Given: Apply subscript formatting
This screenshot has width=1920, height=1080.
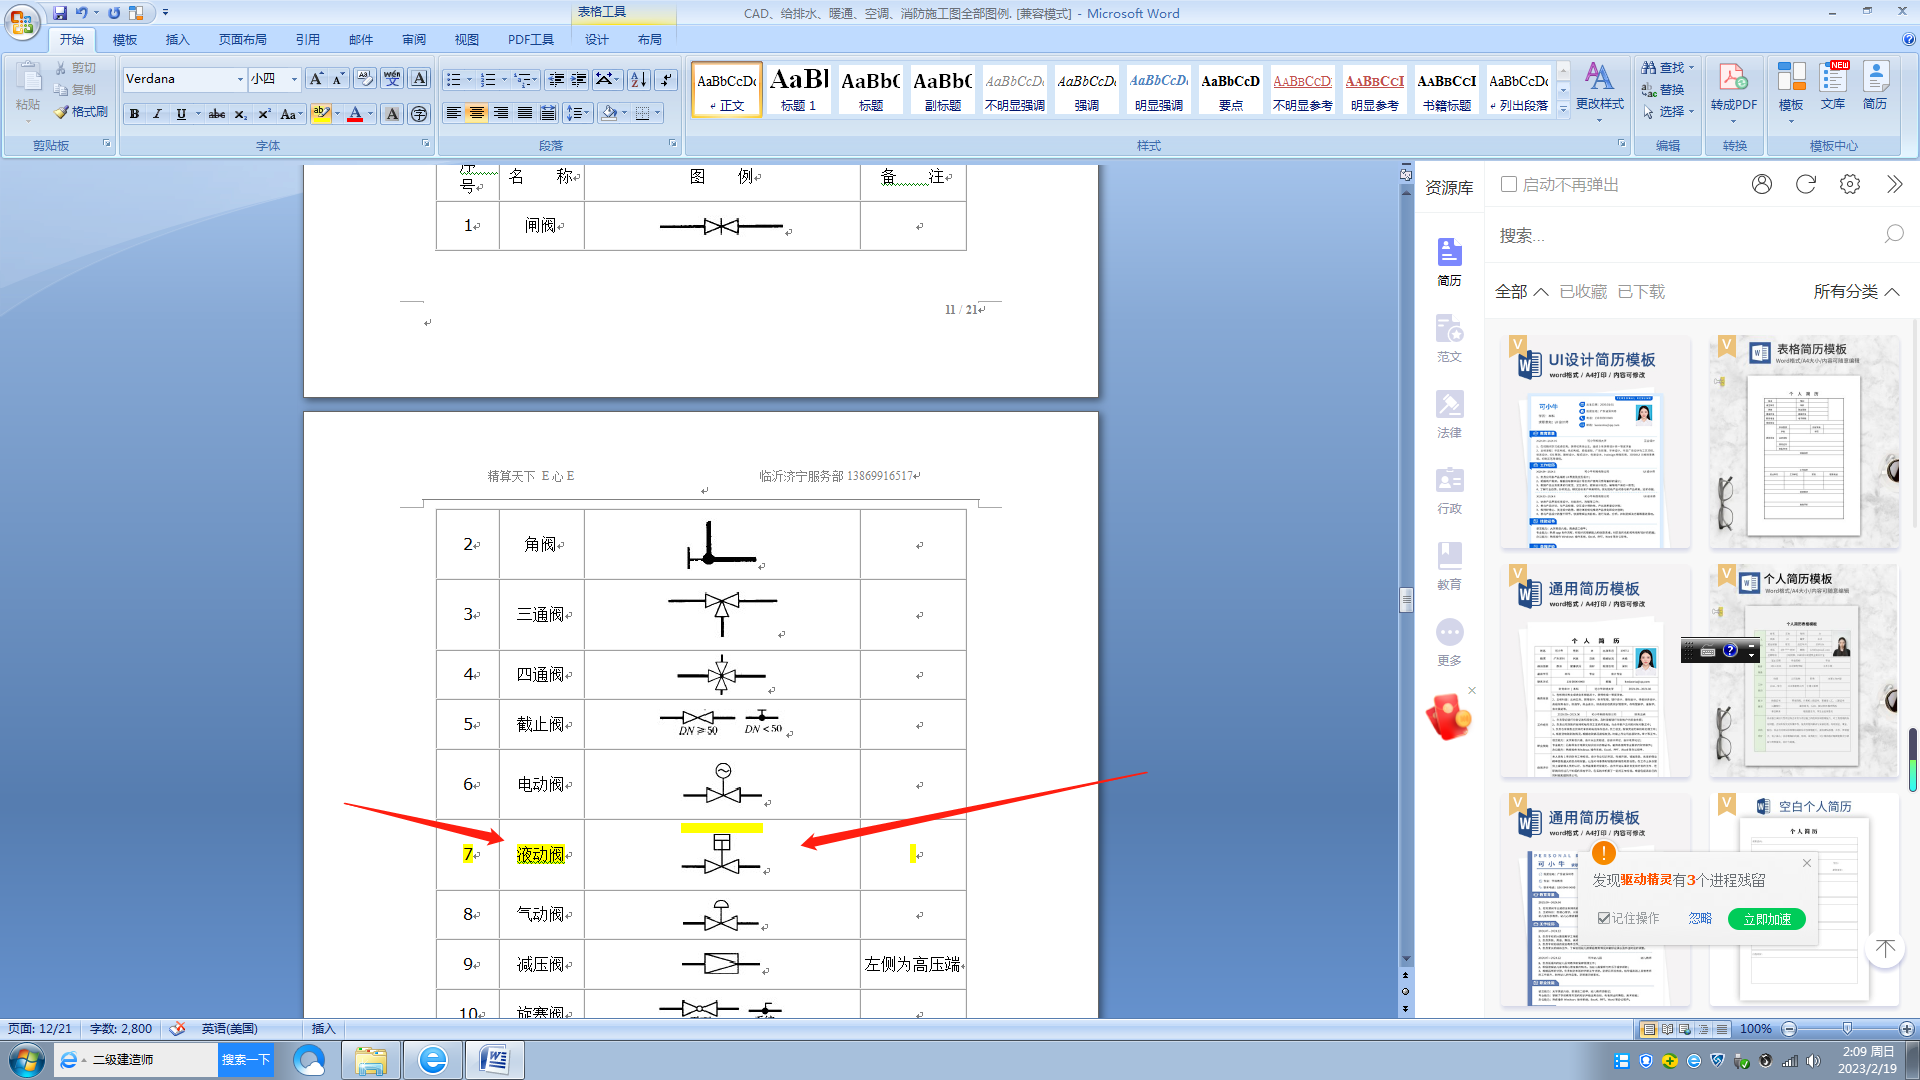Looking at the screenshot, I should click(240, 114).
